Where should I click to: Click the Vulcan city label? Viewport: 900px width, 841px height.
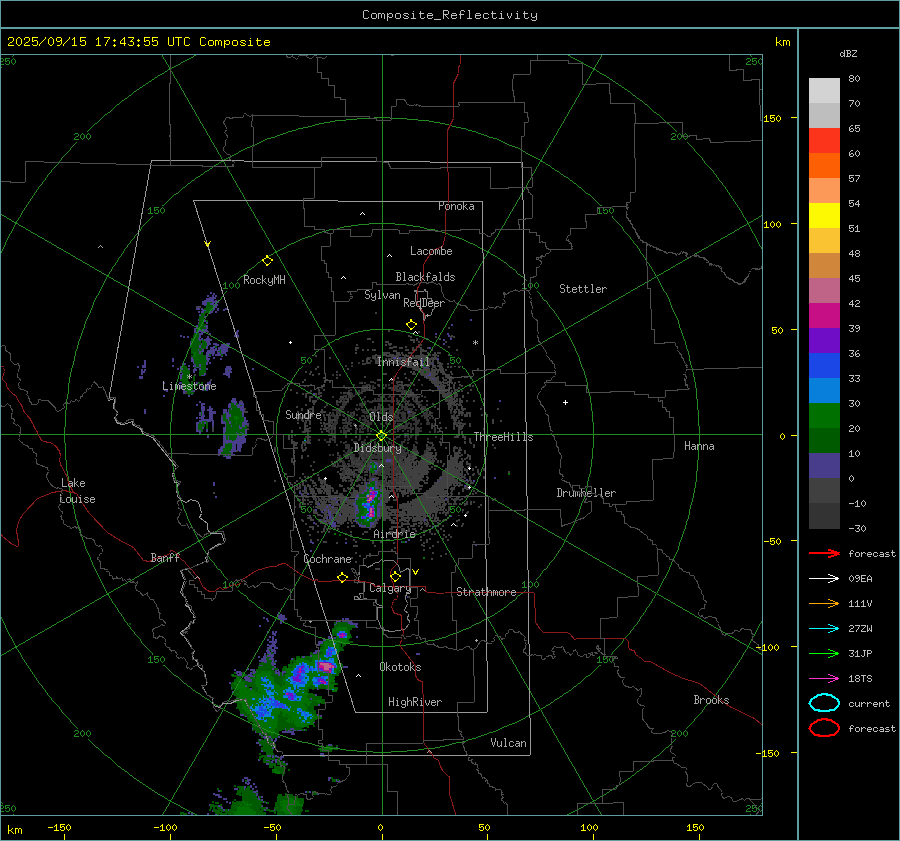pyautogui.click(x=508, y=743)
